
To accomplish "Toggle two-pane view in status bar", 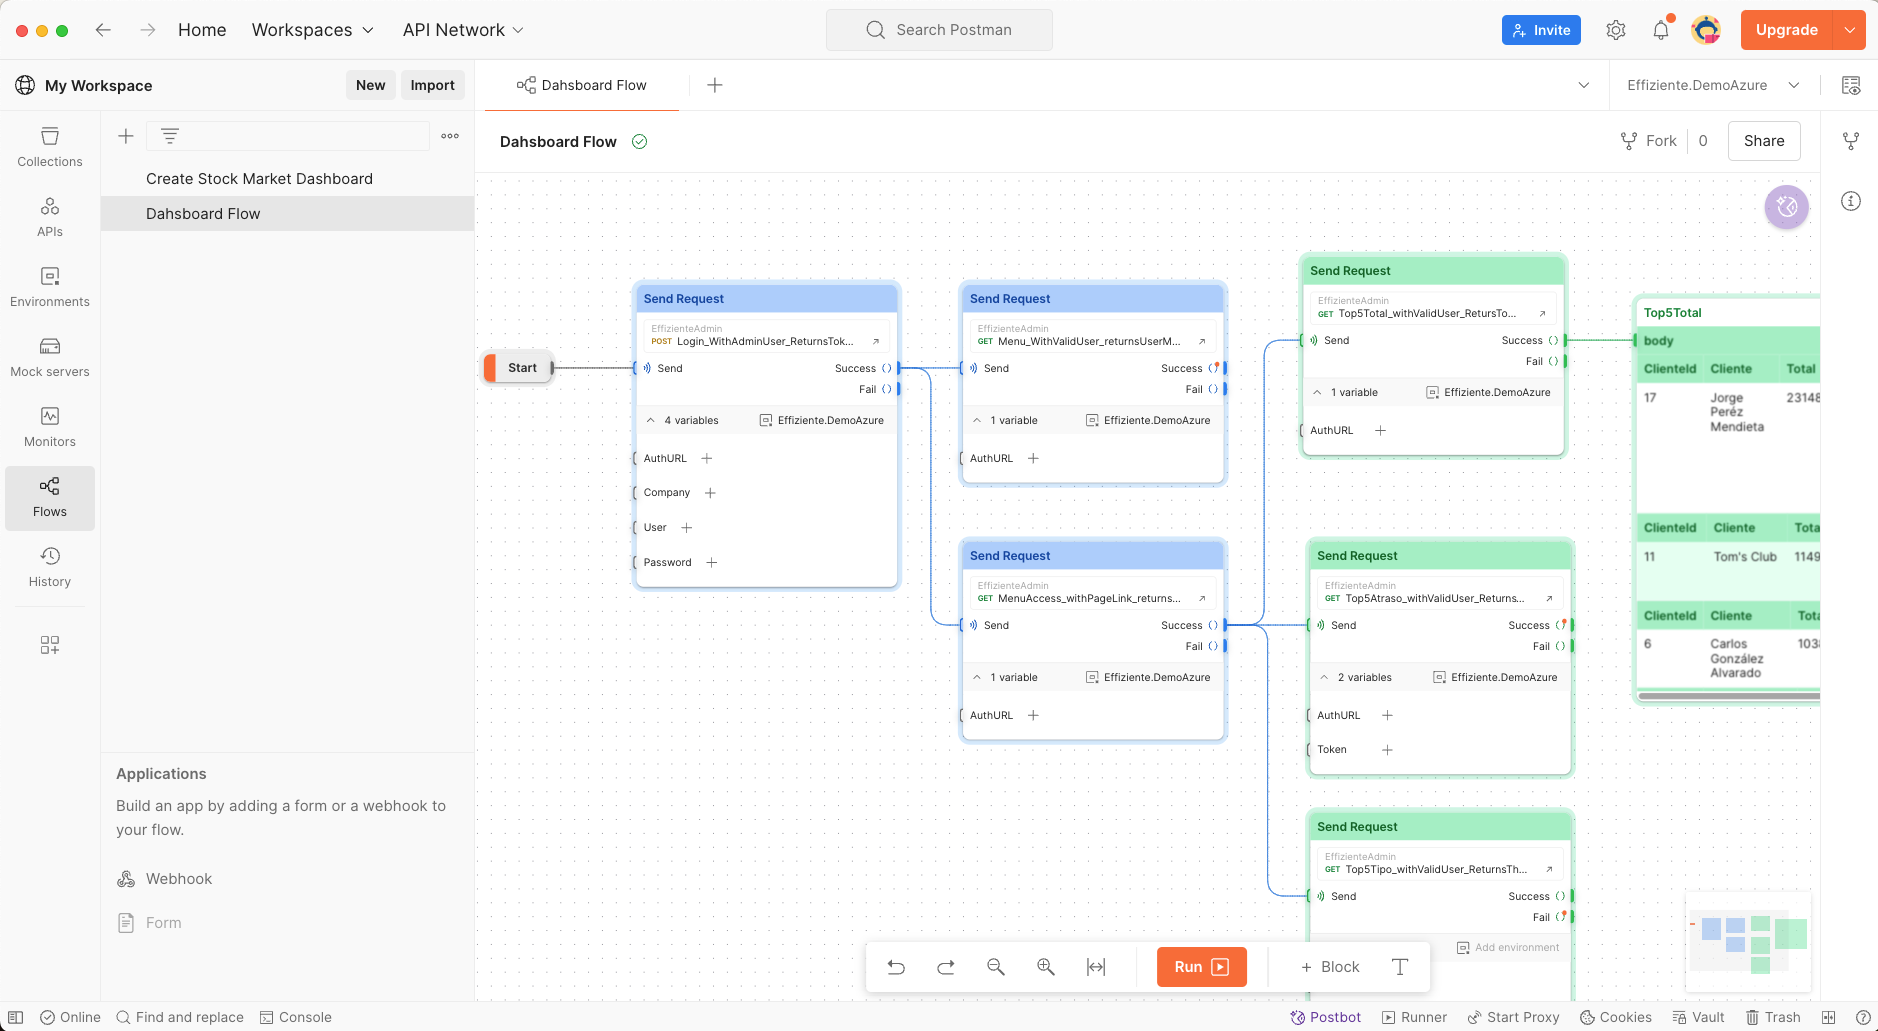I will pyautogui.click(x=1829, y=1017).
